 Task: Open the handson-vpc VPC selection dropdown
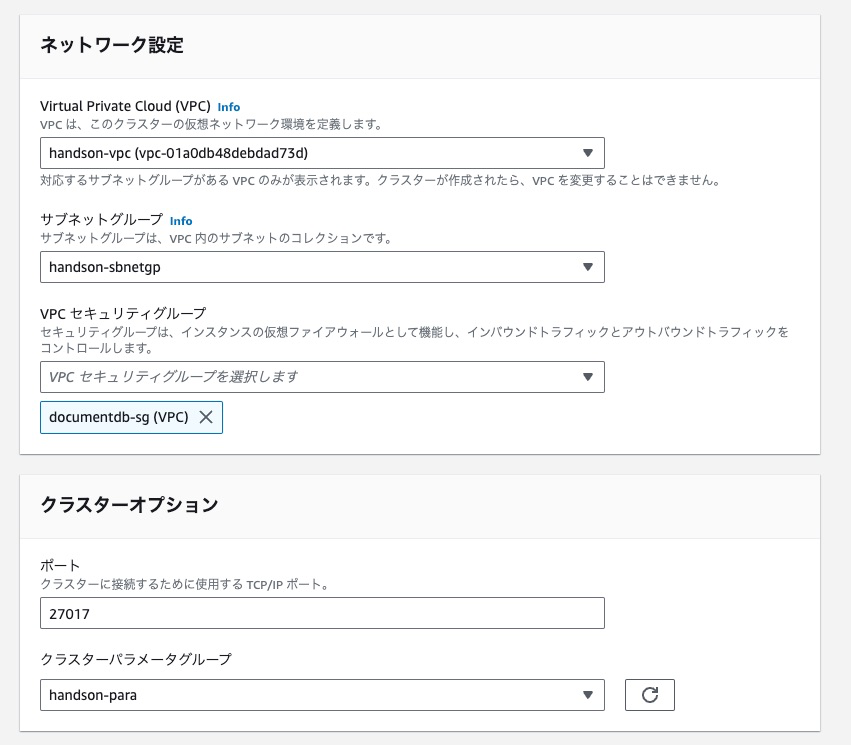[322, 153]
